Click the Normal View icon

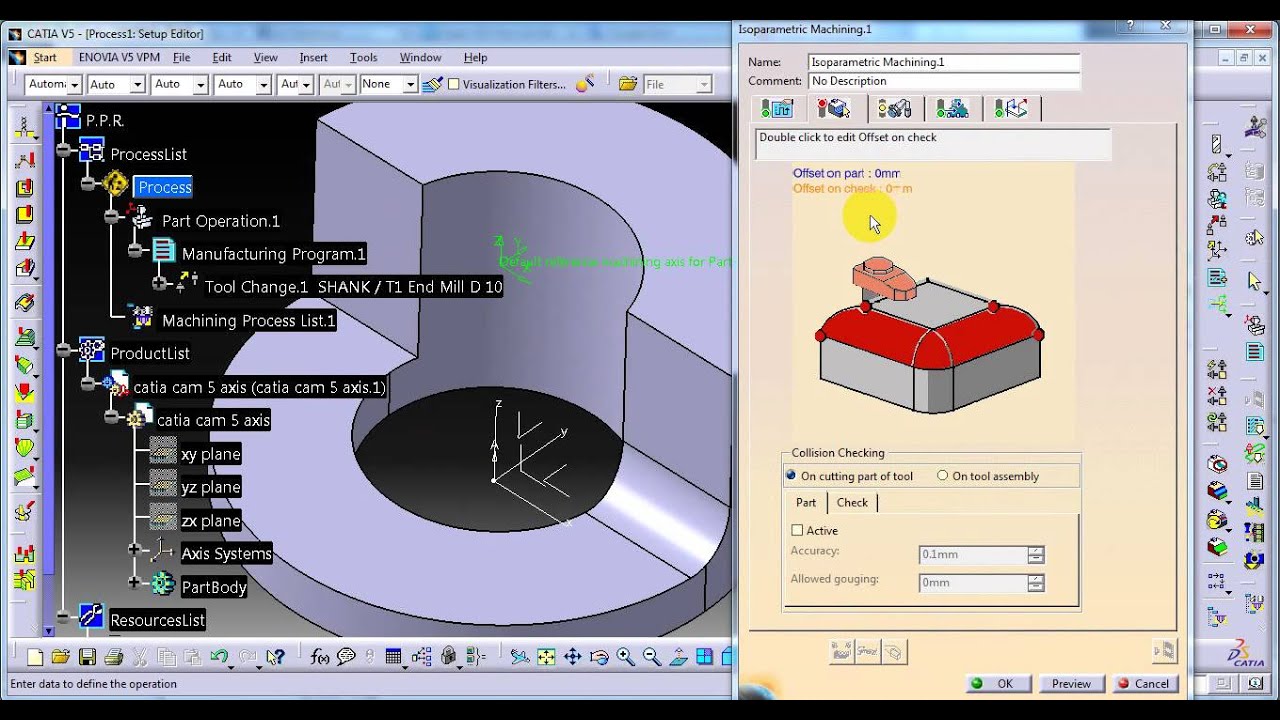pos(679,657)
